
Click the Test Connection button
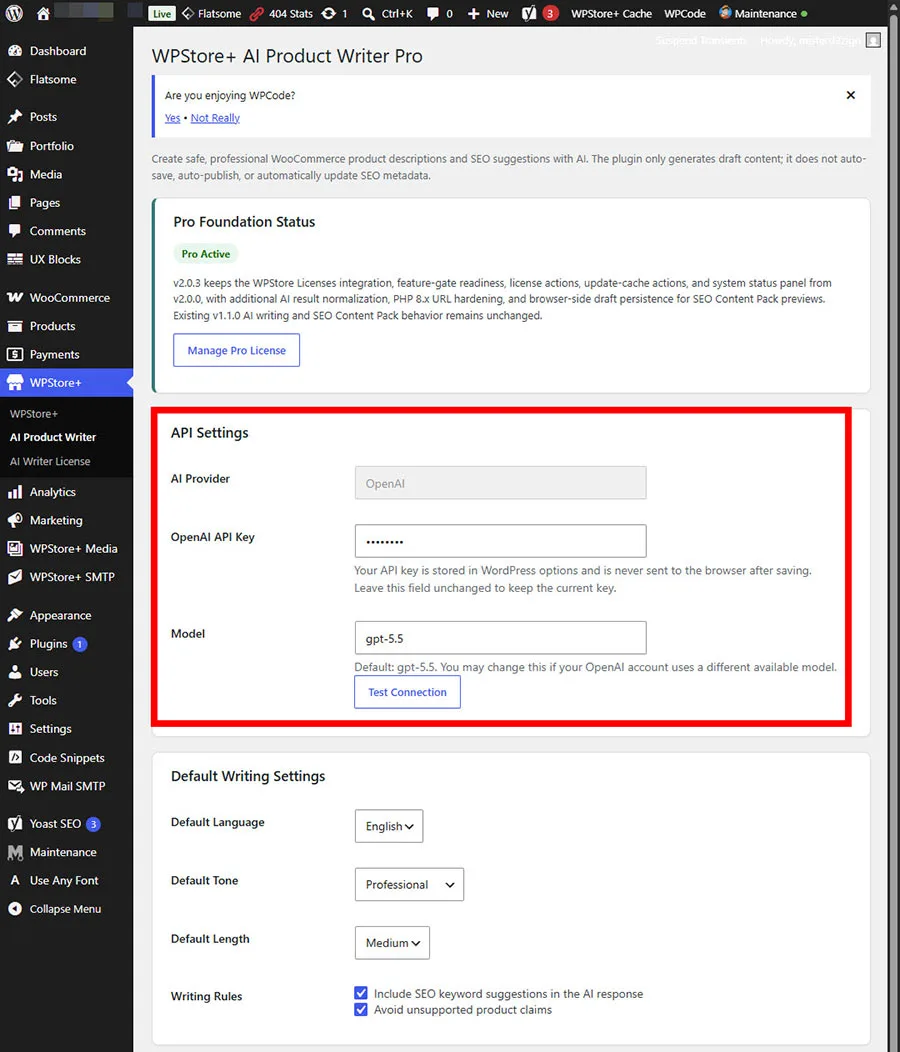click(407, 692)
